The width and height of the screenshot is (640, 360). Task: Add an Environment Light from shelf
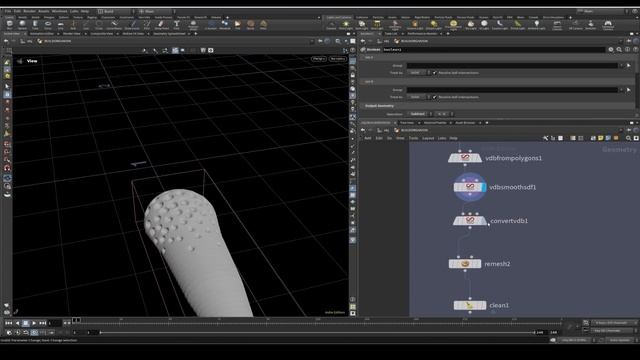click(x=453, y=25)
